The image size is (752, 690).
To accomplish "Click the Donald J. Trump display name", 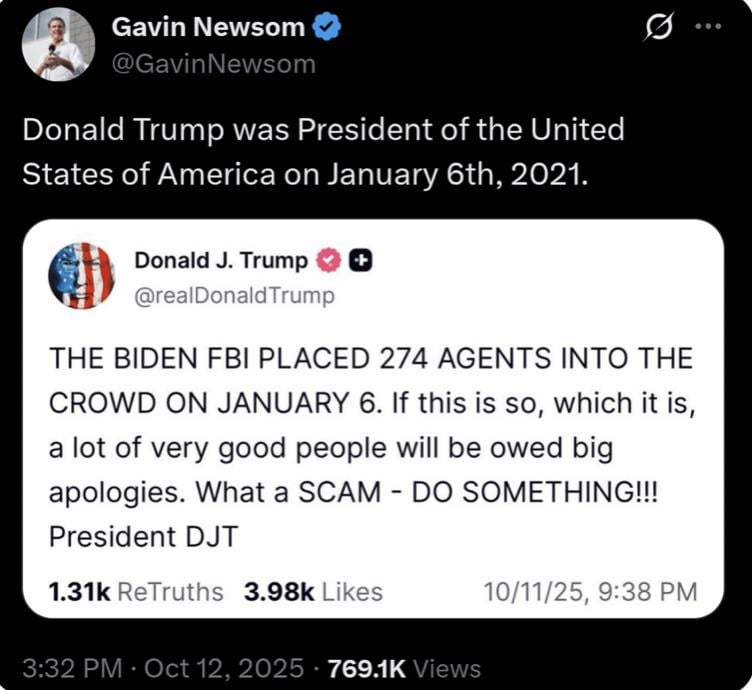I will pos(221,261).
